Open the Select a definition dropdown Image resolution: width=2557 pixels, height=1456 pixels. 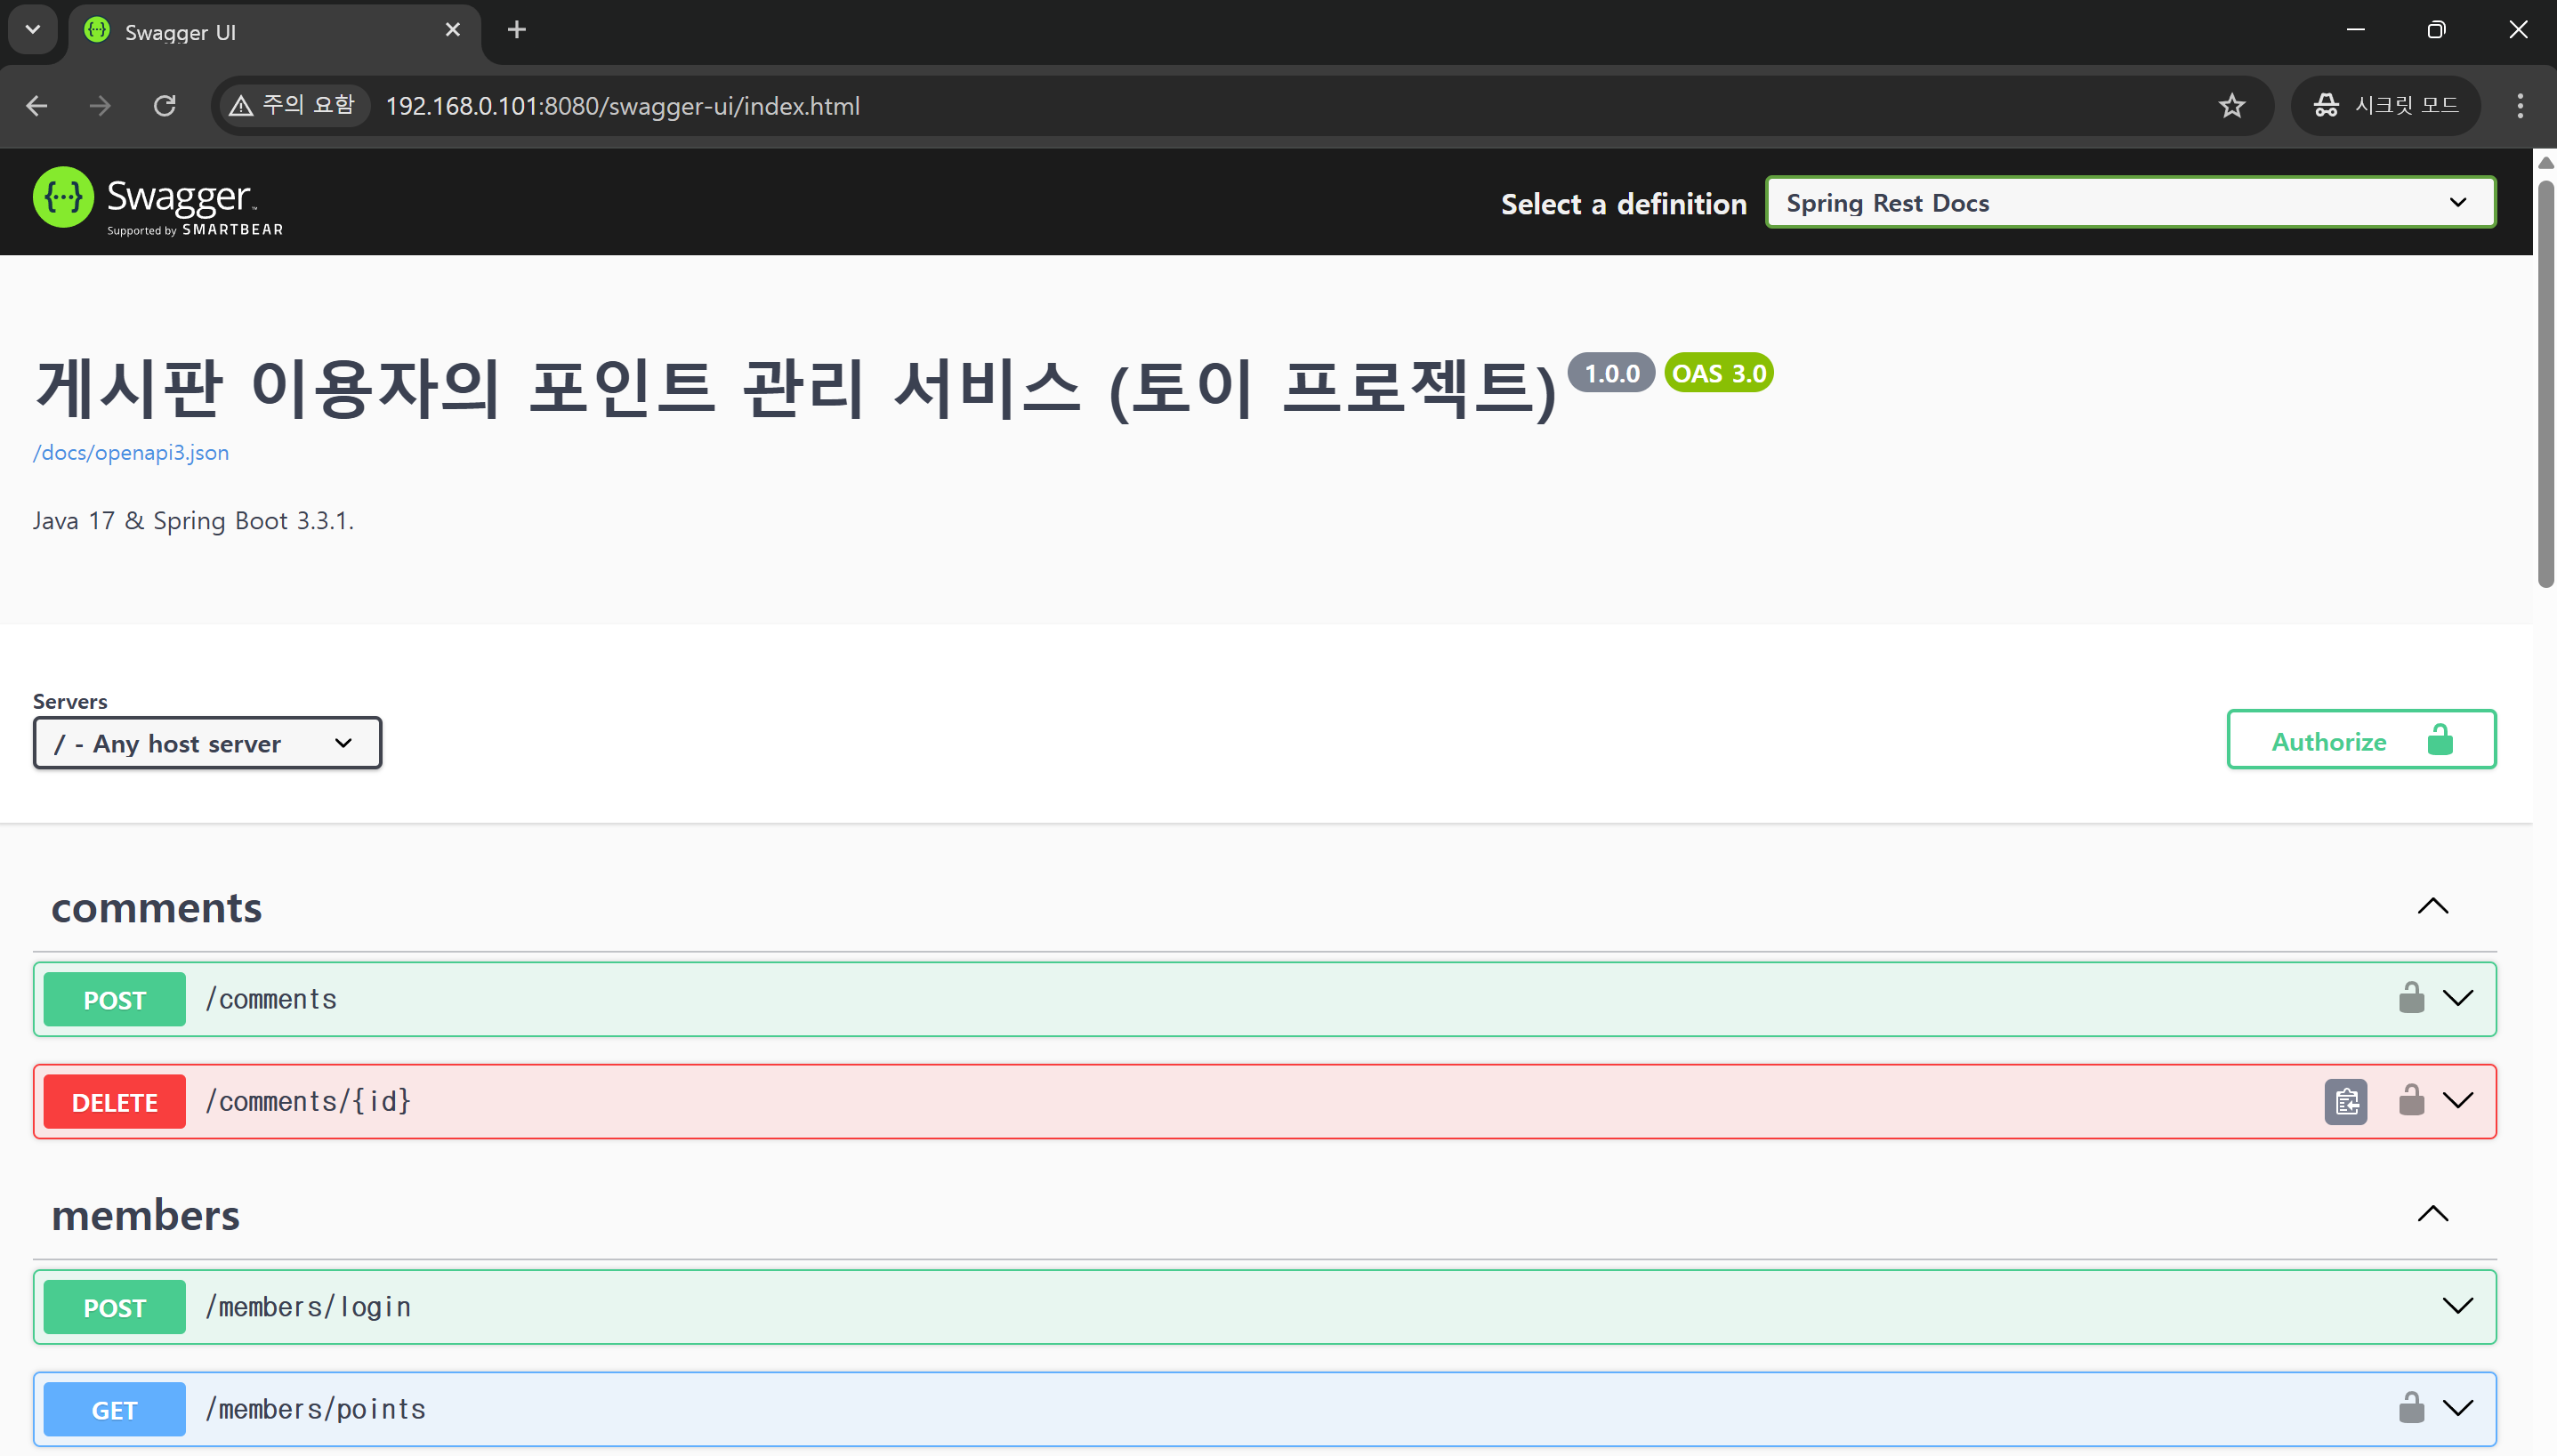pos(2130,203)
